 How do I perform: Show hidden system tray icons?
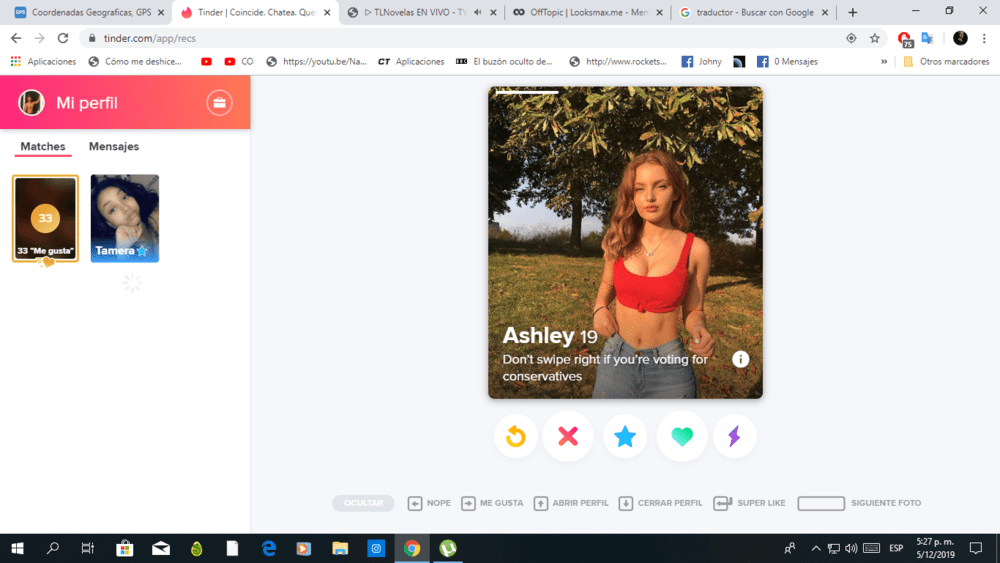[x=816, y=548]
